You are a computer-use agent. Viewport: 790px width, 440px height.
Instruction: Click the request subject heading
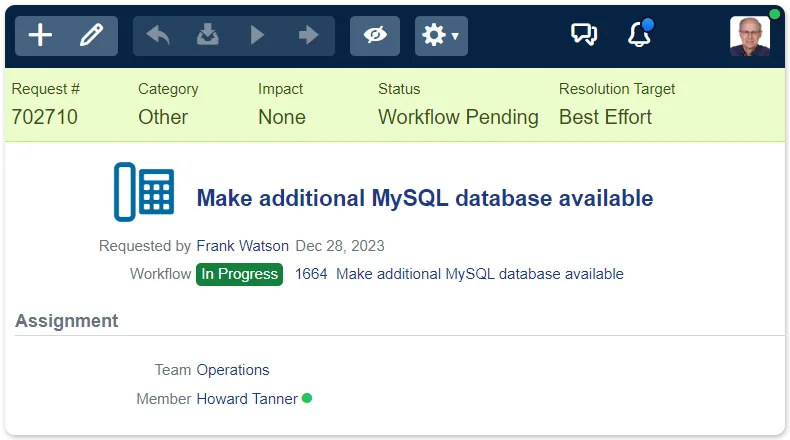click(x=425, y=198)
